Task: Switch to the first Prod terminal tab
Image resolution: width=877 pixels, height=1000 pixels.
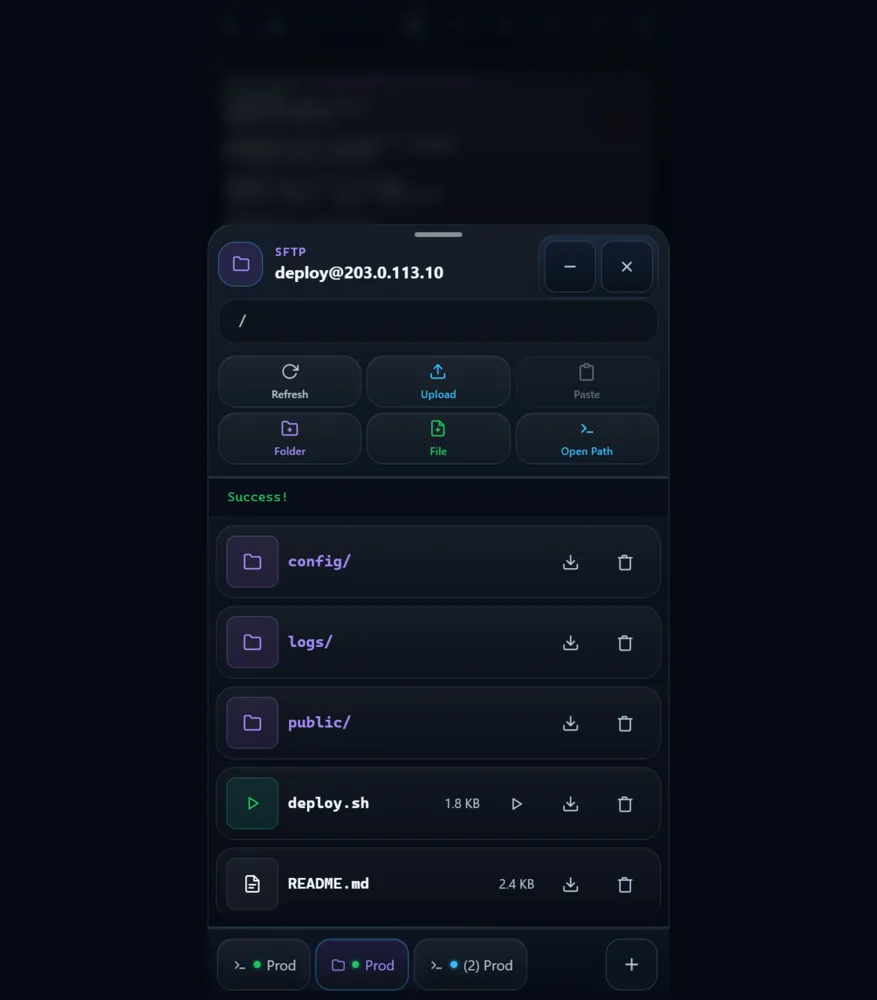Action: coord(264,964)
